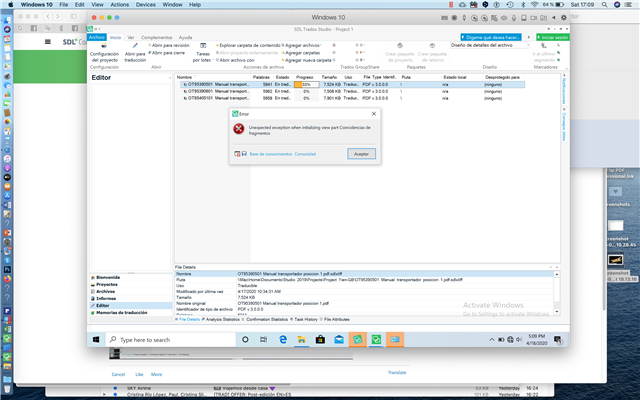Click the save error details icon

244,154
